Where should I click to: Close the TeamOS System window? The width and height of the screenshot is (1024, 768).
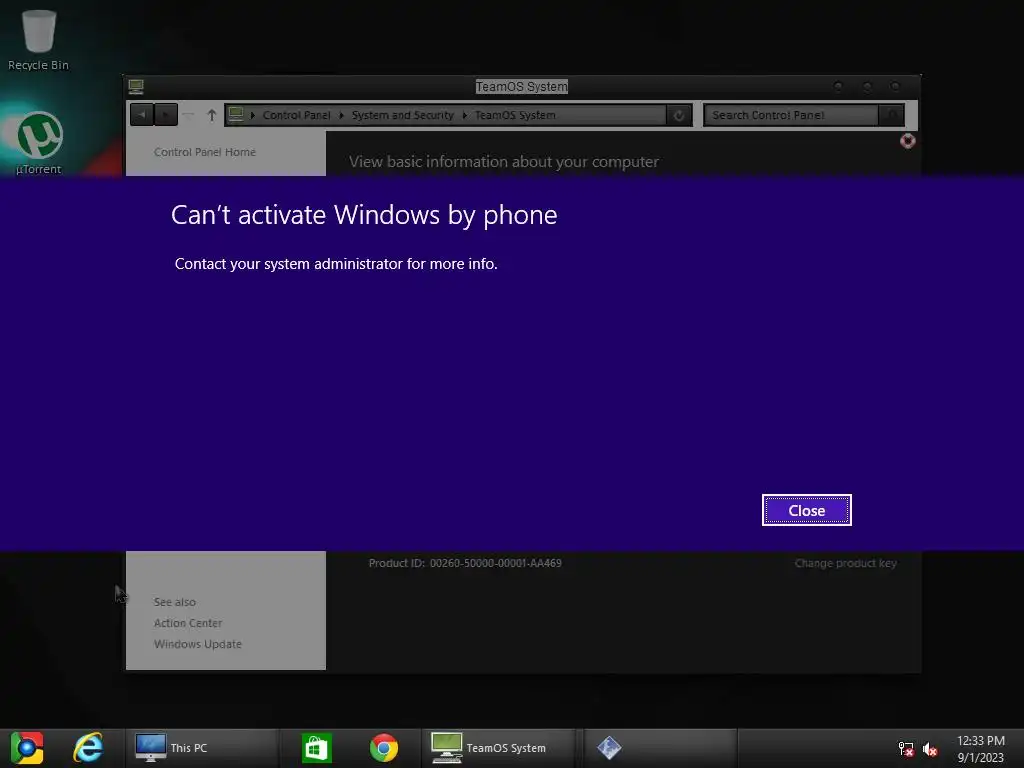tap(895, 86)
